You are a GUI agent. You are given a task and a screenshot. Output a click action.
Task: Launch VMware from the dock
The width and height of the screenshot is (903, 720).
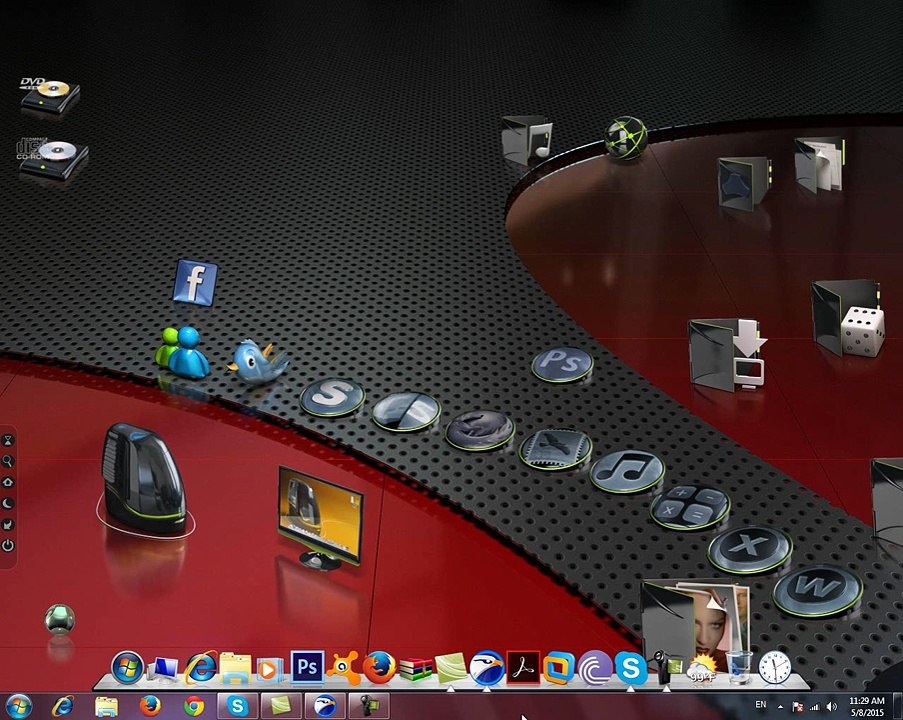point(559,668)
